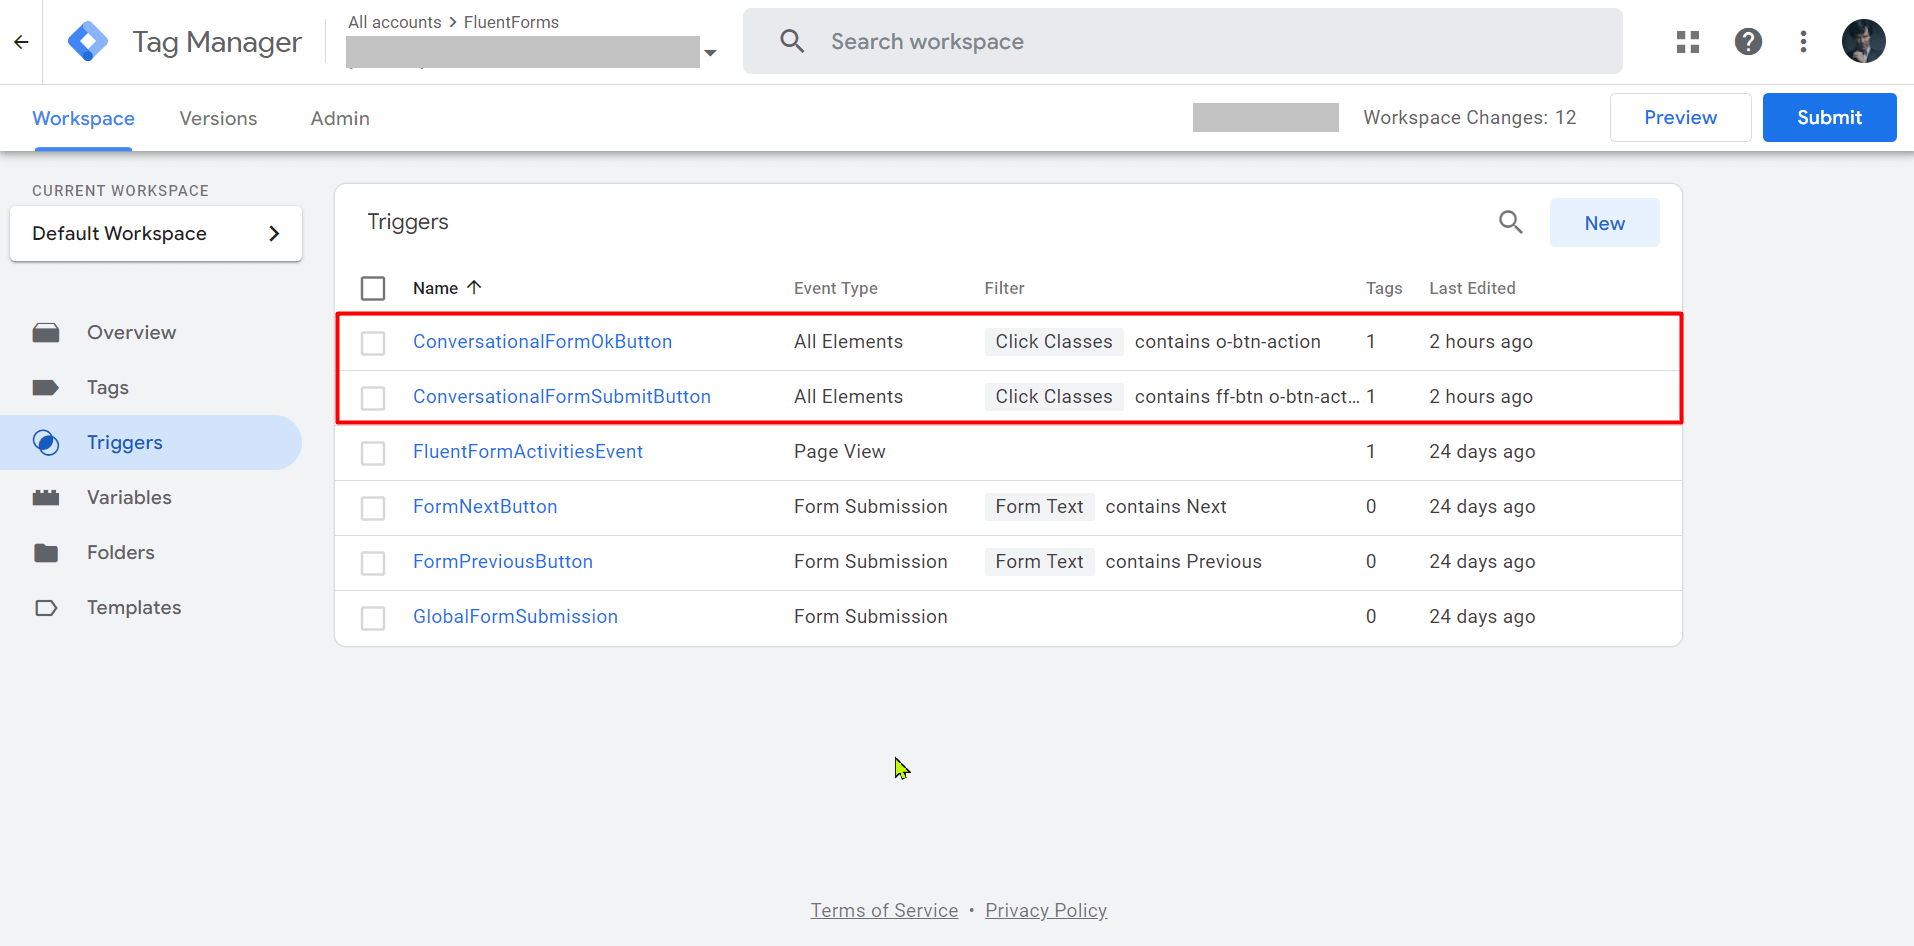Open the three-dot more options menu
This screenshot has width=1914, height=946.
pos(1803,42)
